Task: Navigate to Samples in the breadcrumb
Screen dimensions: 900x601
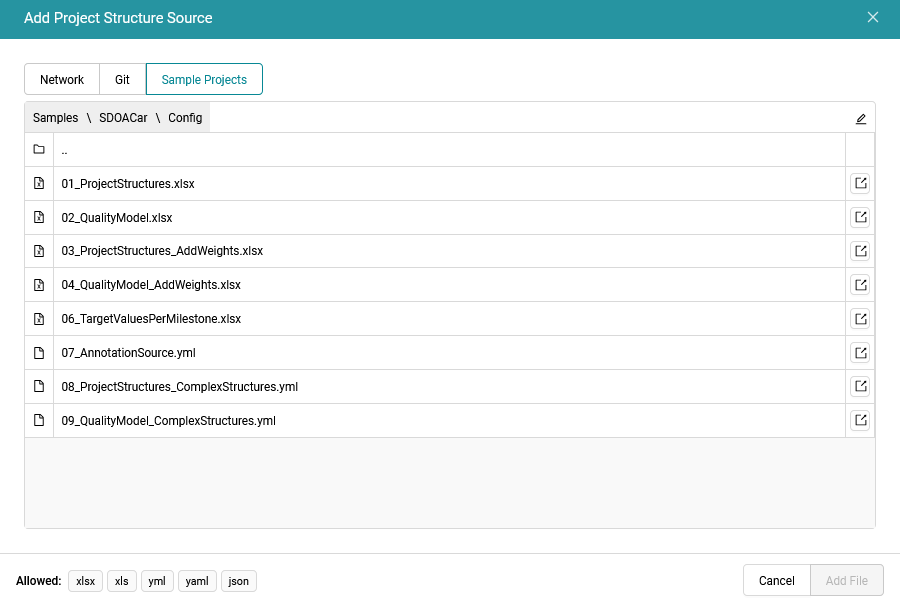Action: pos(56,118)
